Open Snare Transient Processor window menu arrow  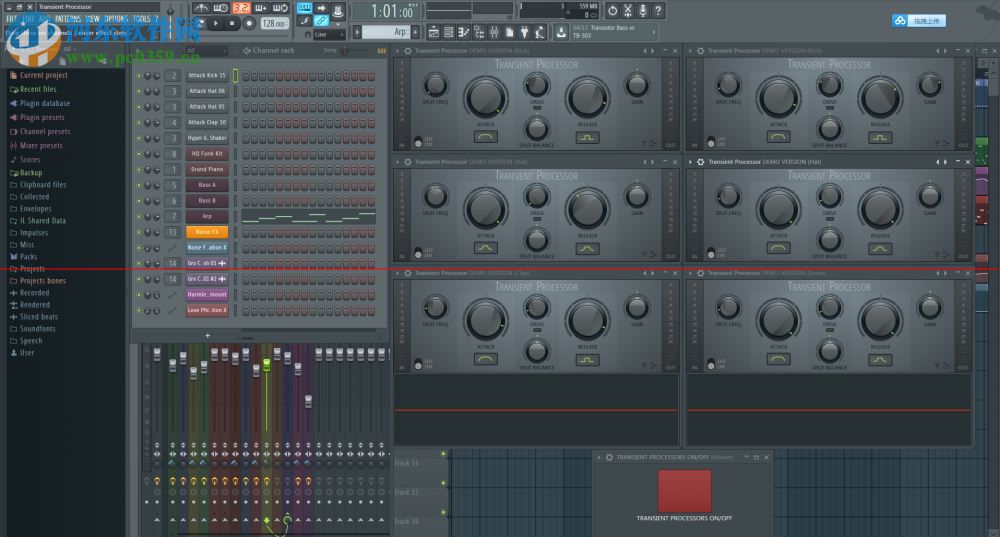[690, 273]
